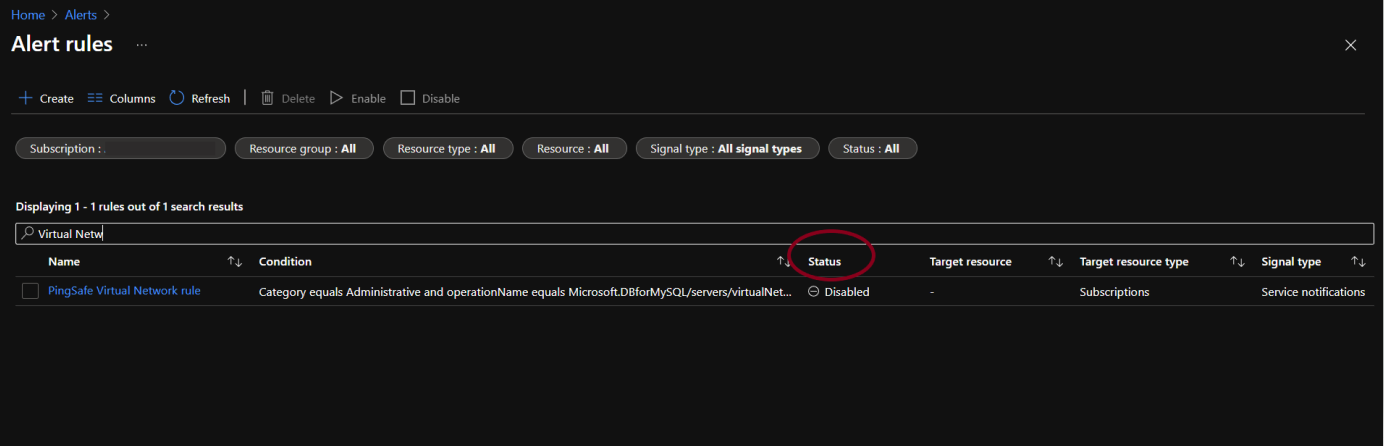Screen dimensions: 1384x446
Task: Click the Create plus icon
Action: tap(26, 98)
